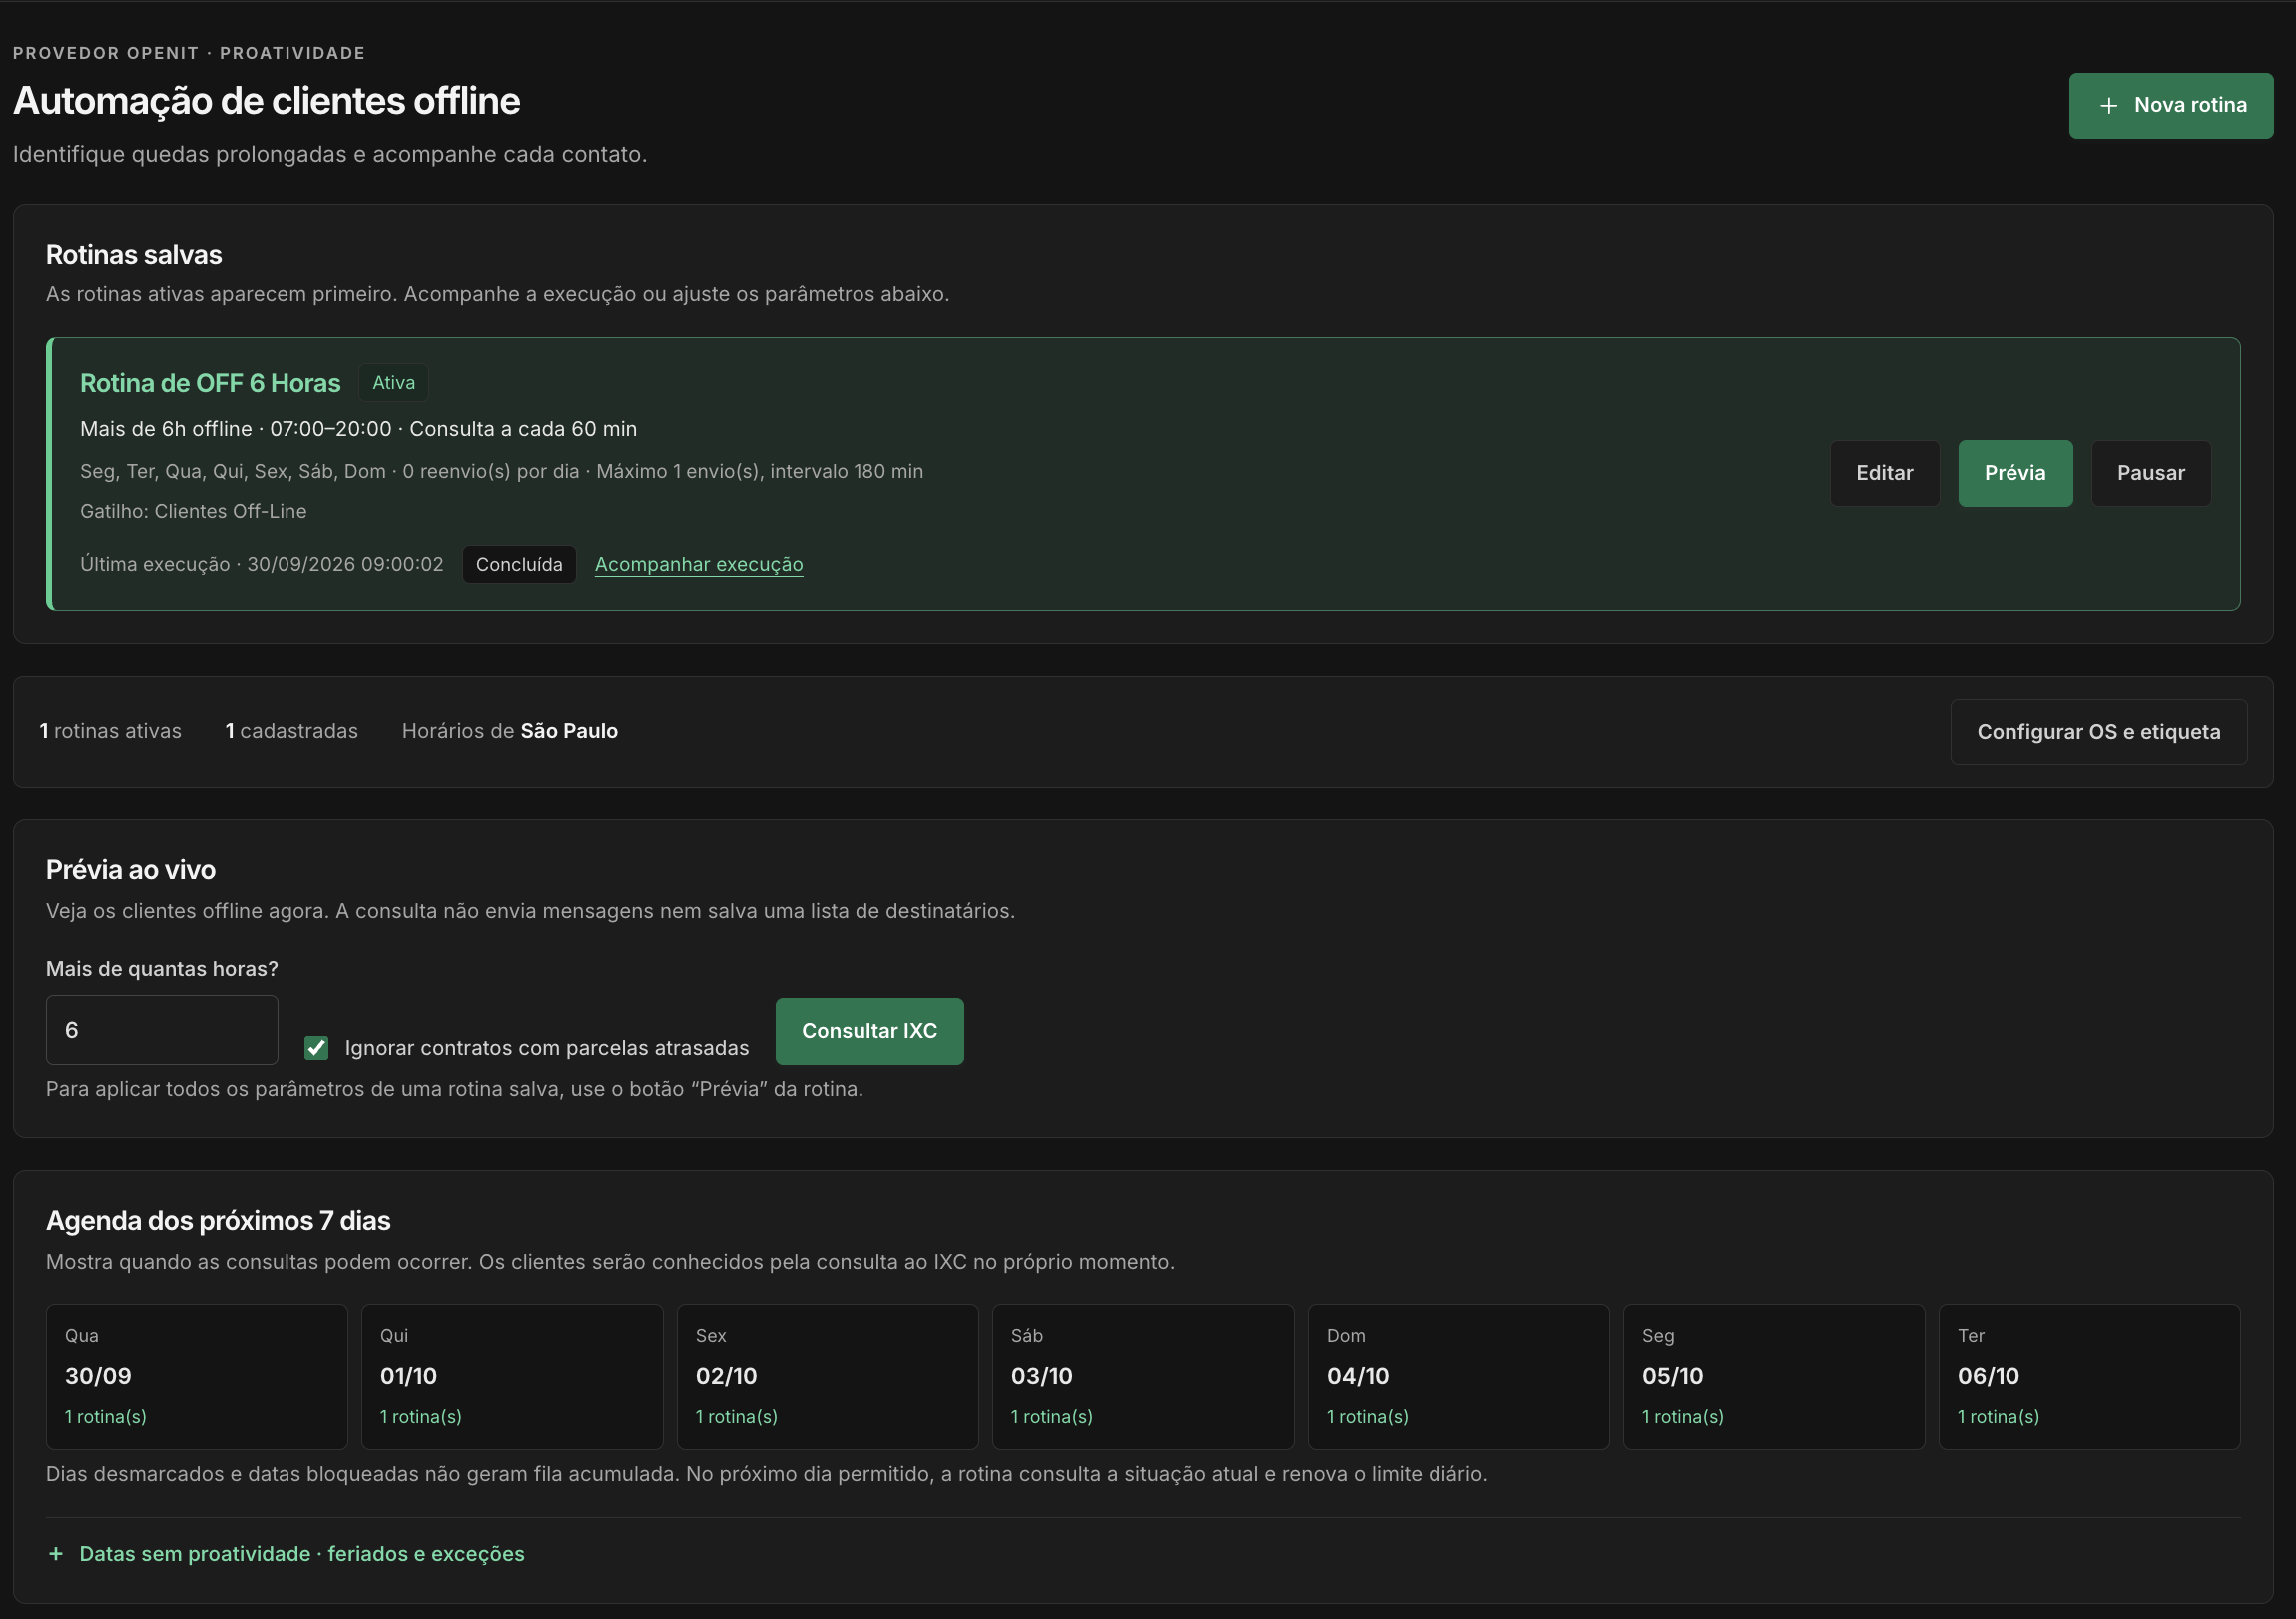Click the São Paulo timezone text
Viewport: 2296px width, 1619px height.
(x=569, y=731)
